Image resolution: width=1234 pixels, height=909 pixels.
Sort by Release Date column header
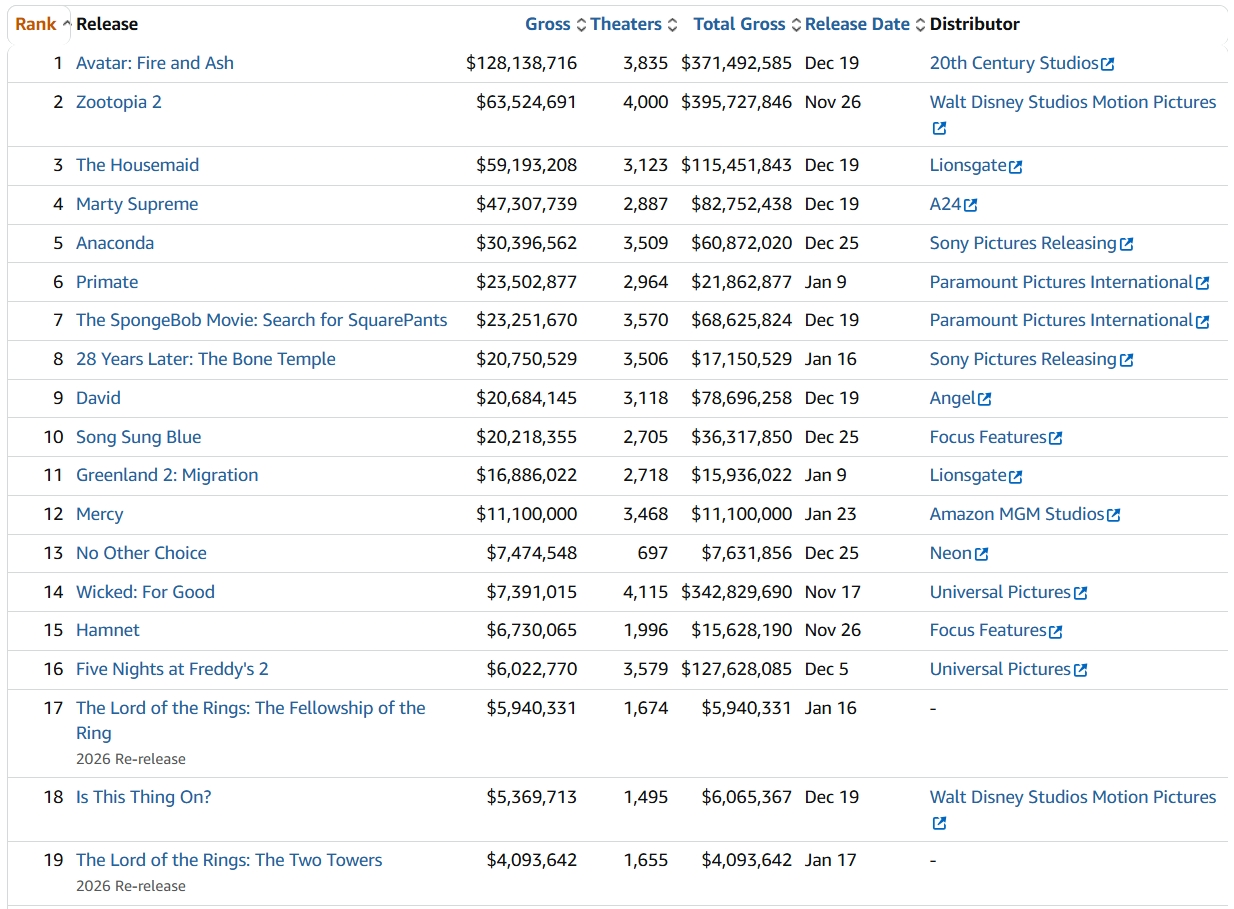point(857,24)
